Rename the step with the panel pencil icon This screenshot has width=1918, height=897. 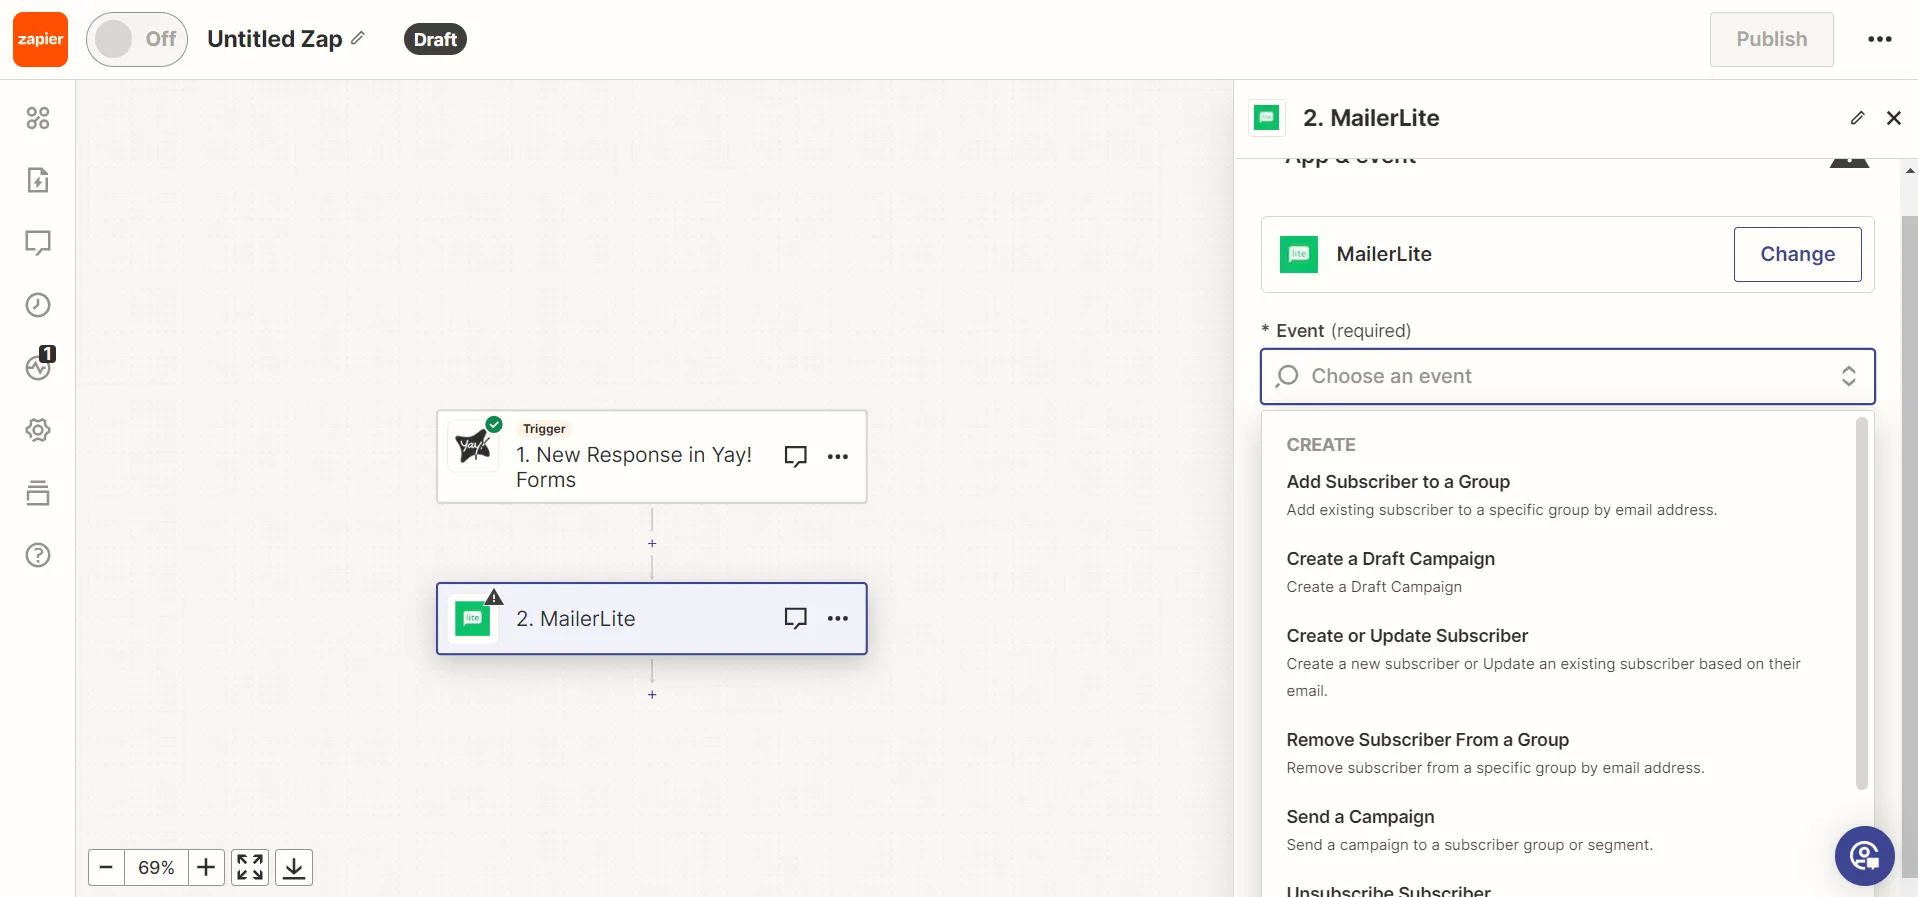1857,118
